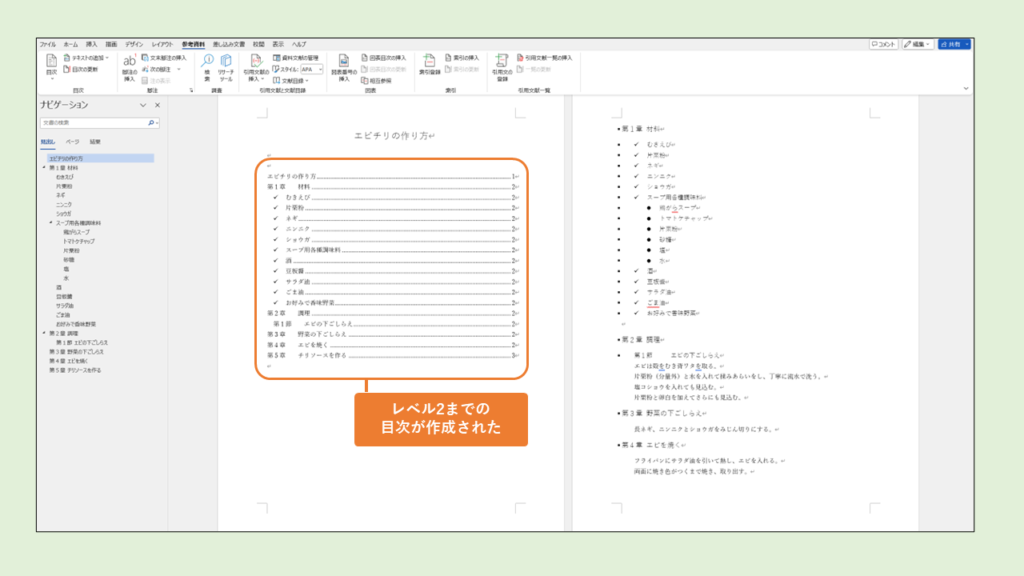Select 第3章 野菜の下ごしらえ in navigation pane
The height and width of the screenshot is (576, 1024).
pos(76,351)
